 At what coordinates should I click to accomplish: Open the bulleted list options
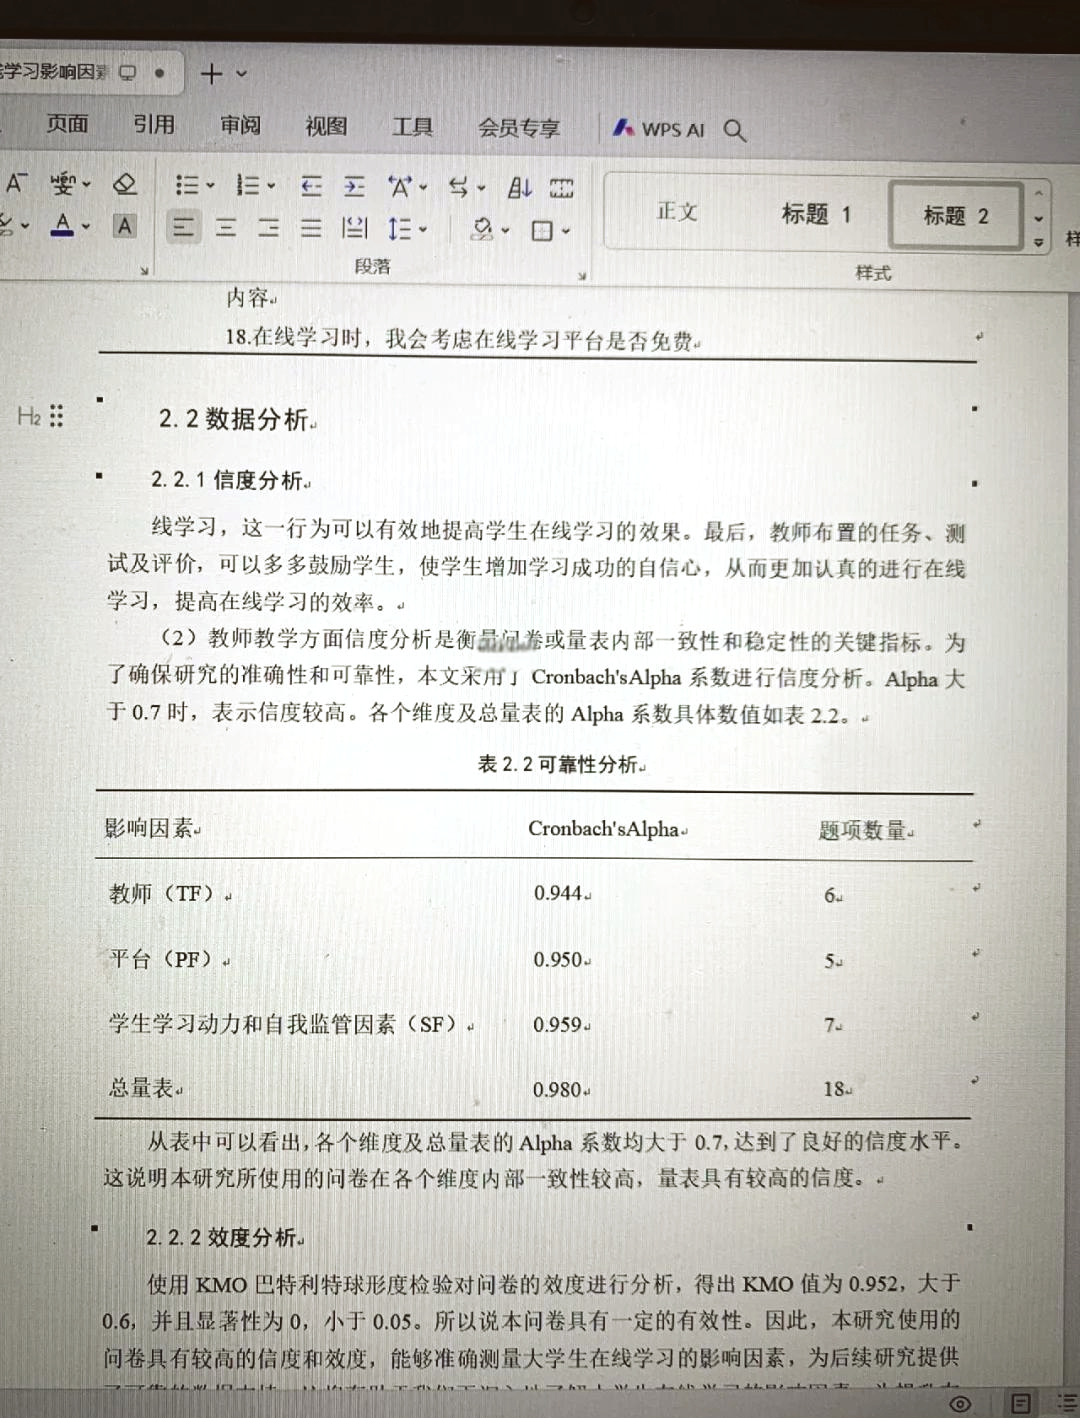(x=210, y=186)
